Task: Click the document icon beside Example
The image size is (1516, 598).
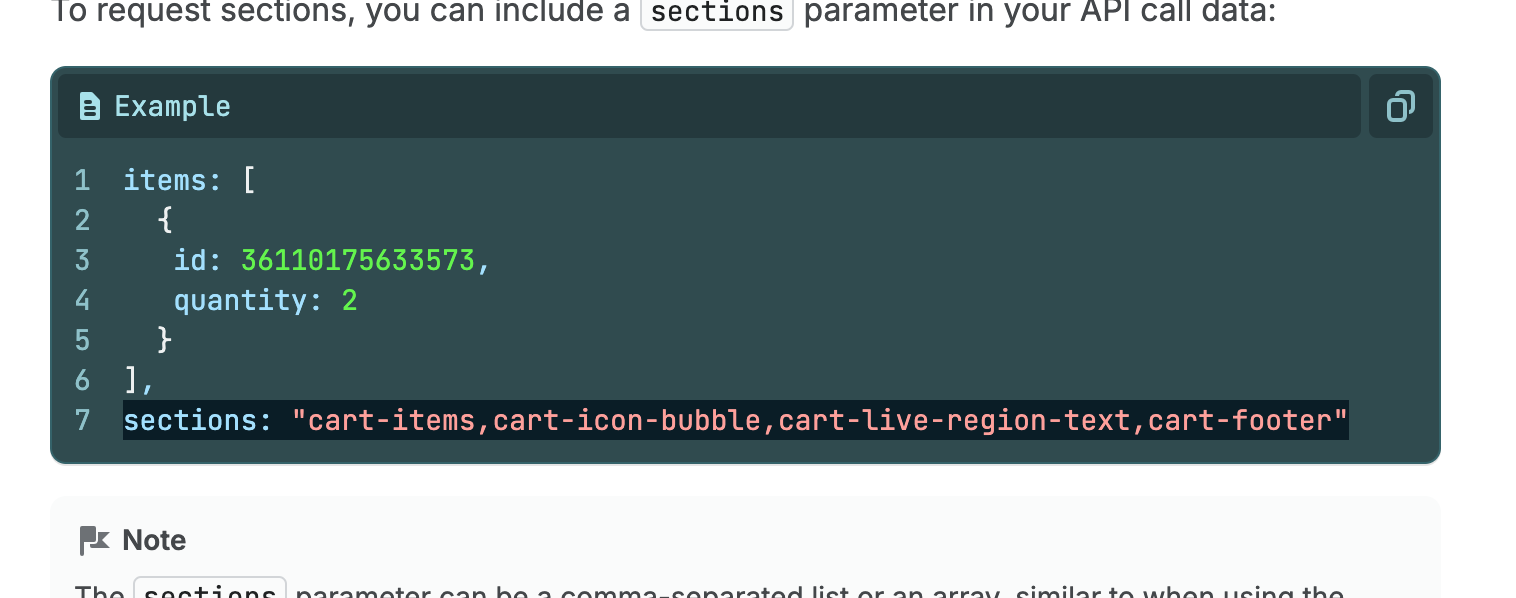Action: pos(90,106)
